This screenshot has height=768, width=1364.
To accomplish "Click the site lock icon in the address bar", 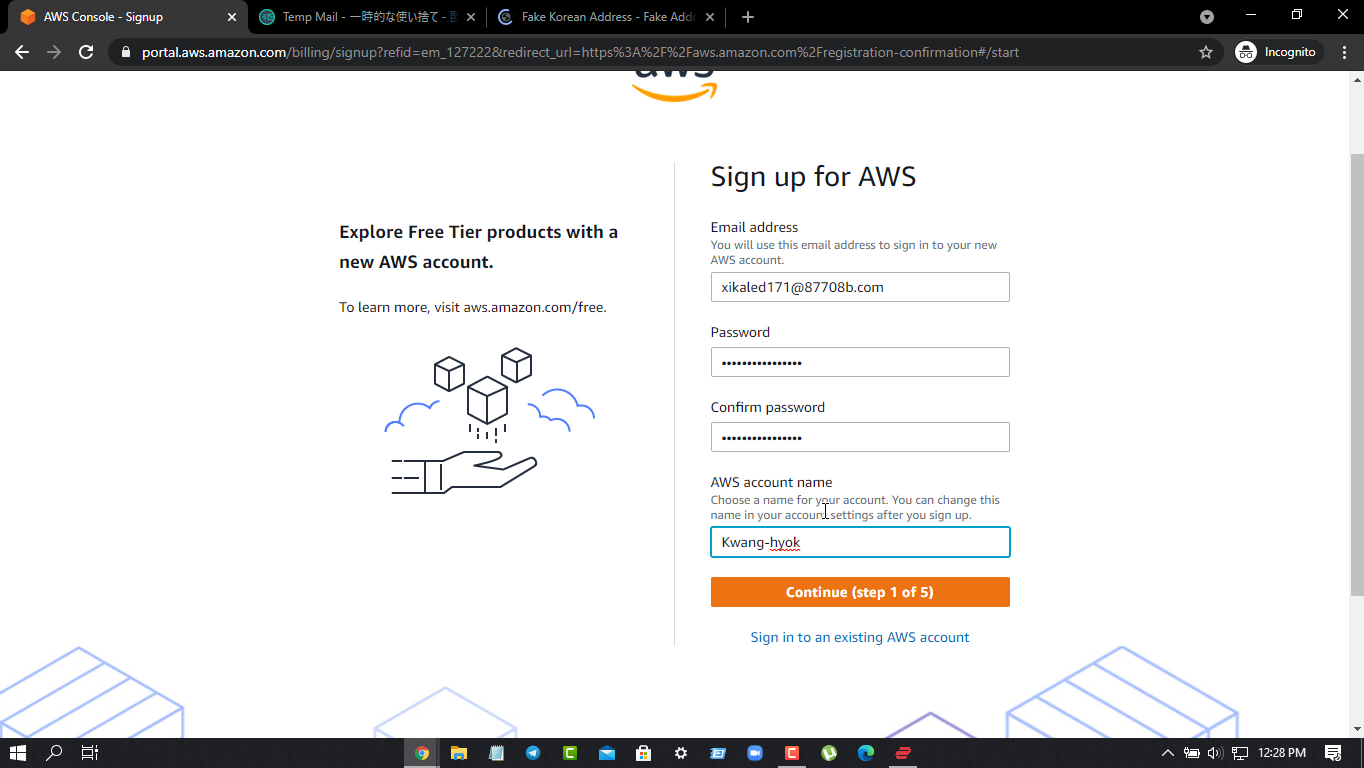I will (125, 52).
